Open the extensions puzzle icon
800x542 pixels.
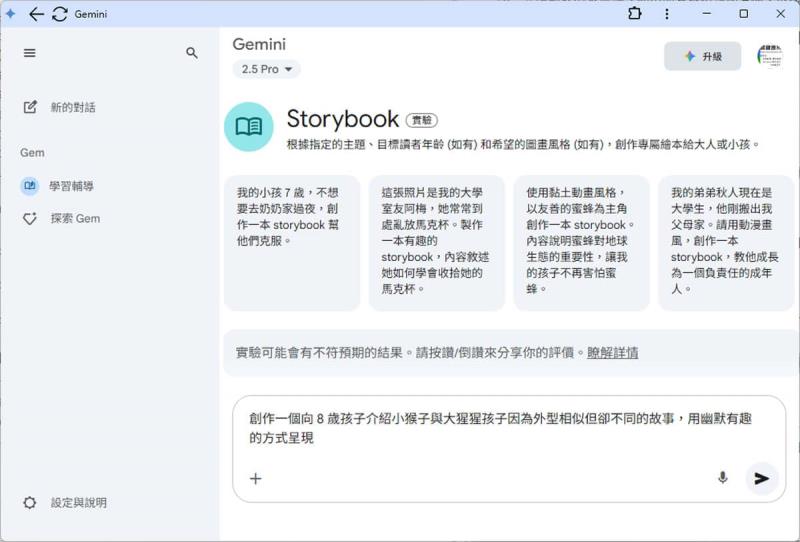635,14
